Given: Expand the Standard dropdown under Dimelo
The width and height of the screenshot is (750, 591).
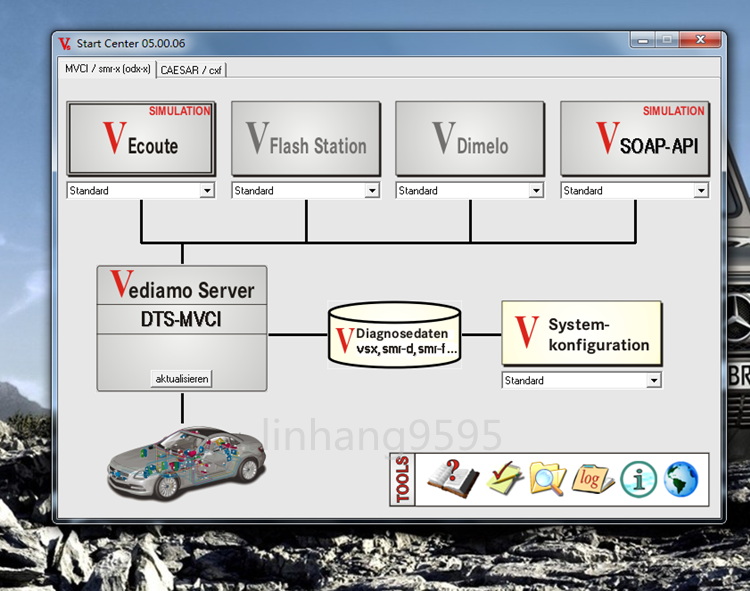Looking at the screenshot, I should (536, 190).
